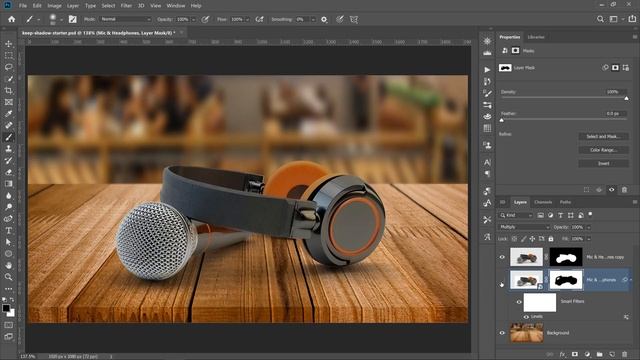This screenshot has height=360, width=640.
Task: Select the Move tool
Action: point(9,44)
